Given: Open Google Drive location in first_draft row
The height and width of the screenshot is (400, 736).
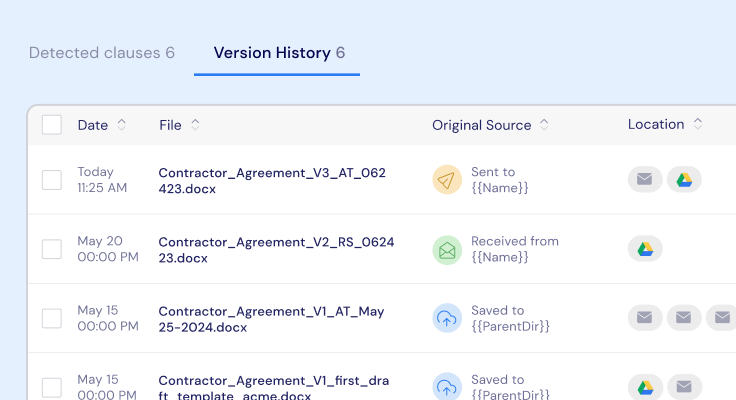Looking at the screenshot, I should click(645, 387).
